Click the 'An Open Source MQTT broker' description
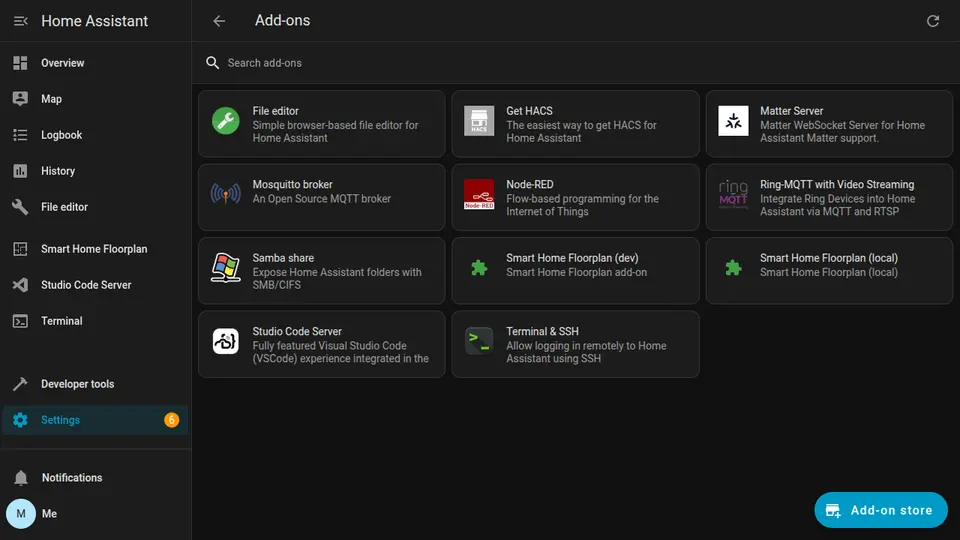Viewport: 960px width, 540px height. (321, 198)
